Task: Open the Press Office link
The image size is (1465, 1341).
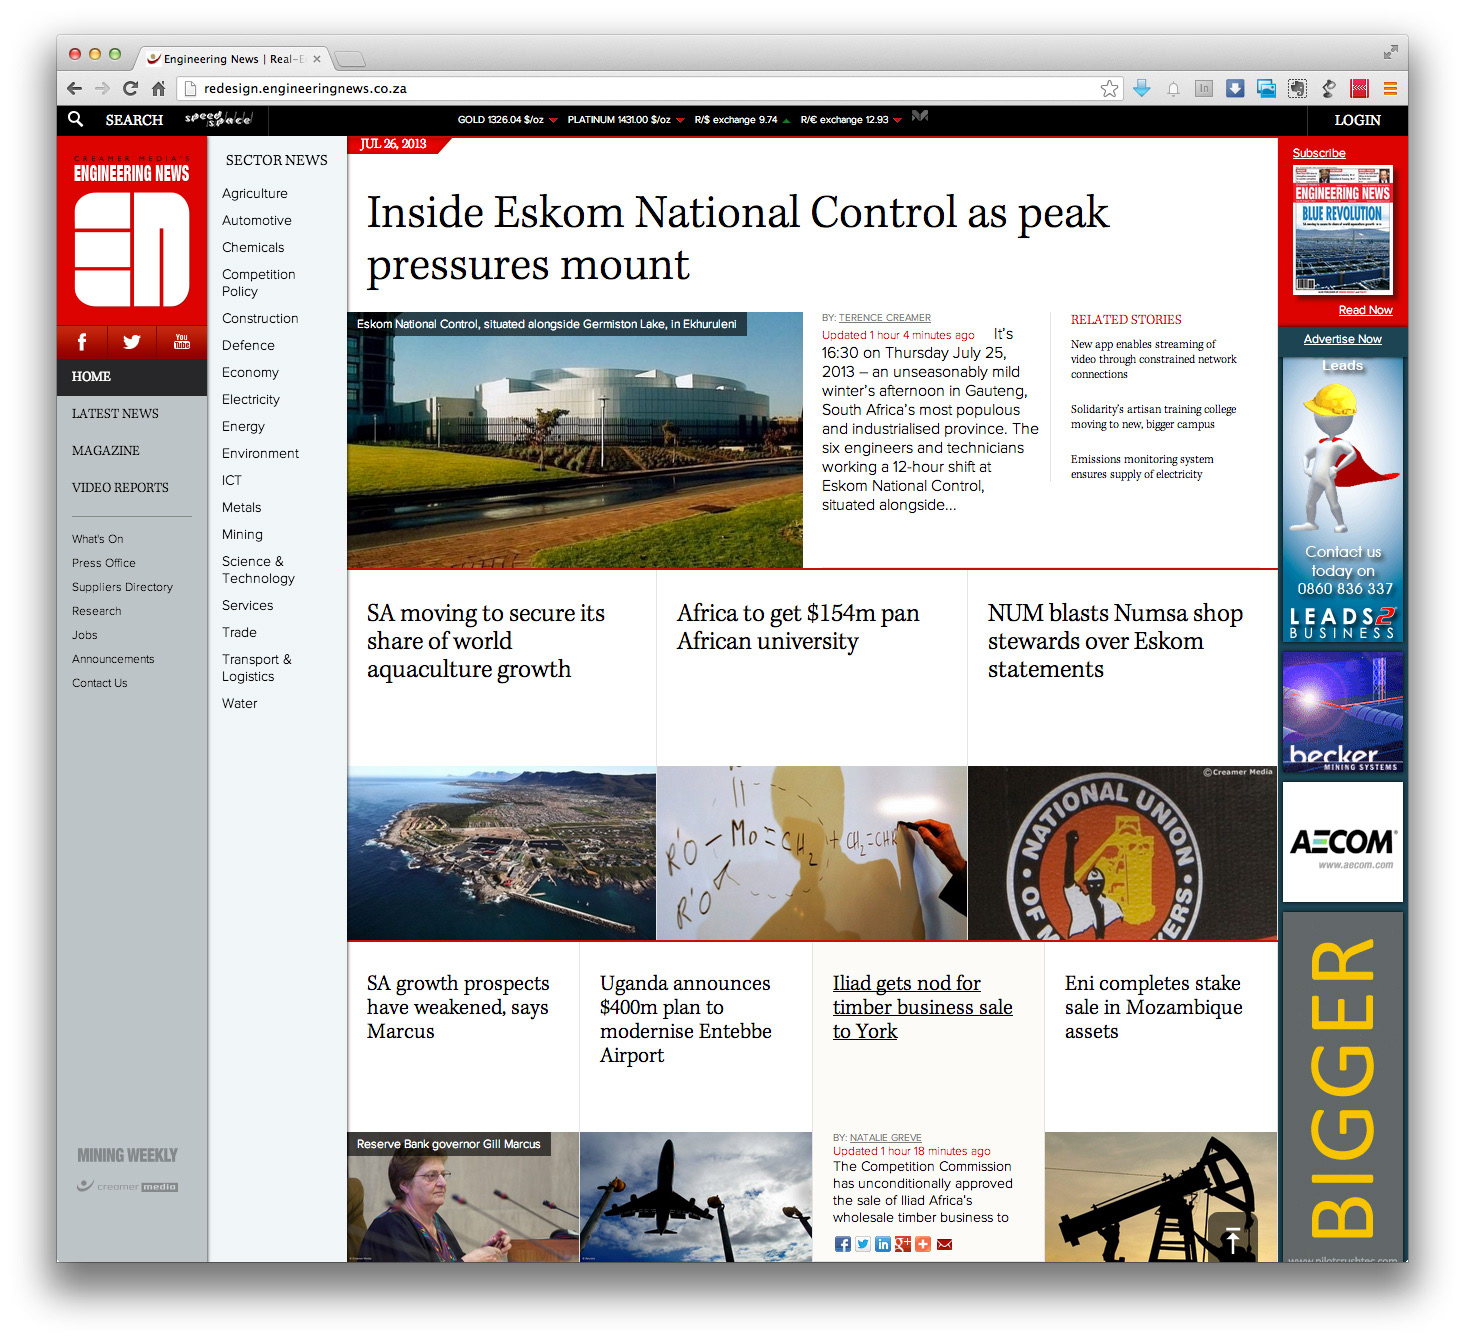Action: (104, 563)
